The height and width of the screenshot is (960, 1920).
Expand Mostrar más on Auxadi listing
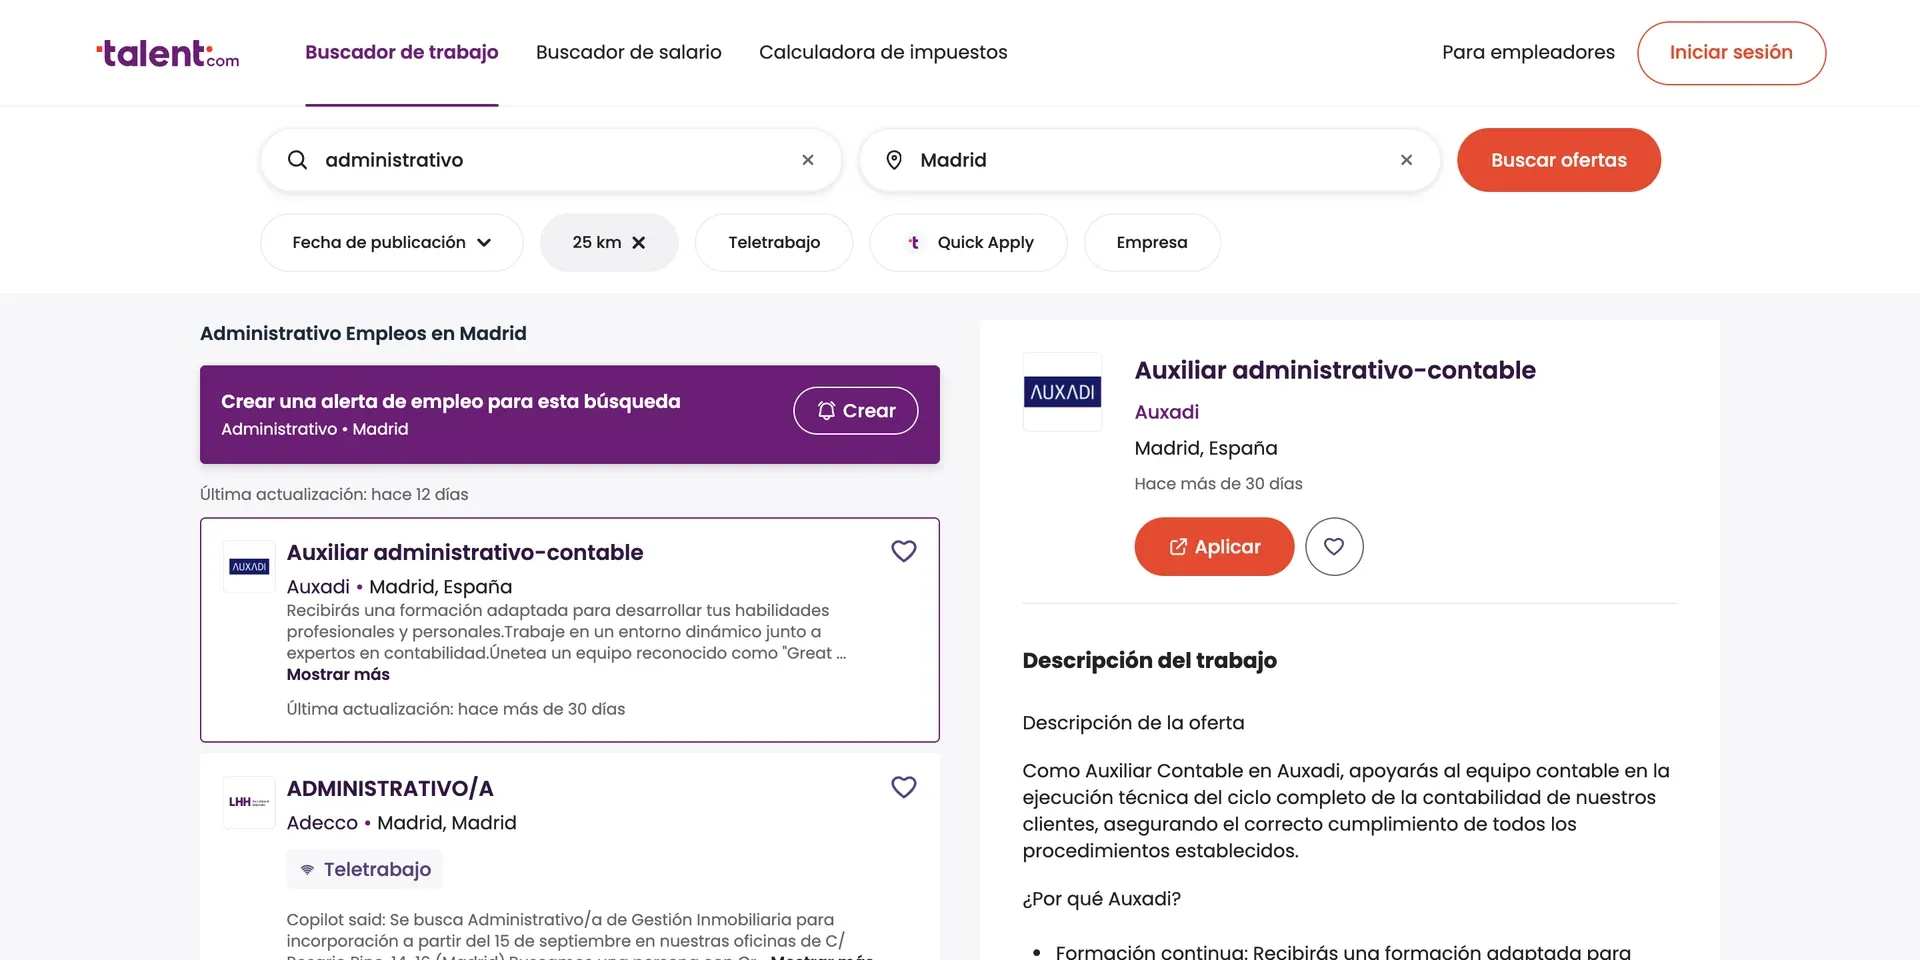coord(338,675)
